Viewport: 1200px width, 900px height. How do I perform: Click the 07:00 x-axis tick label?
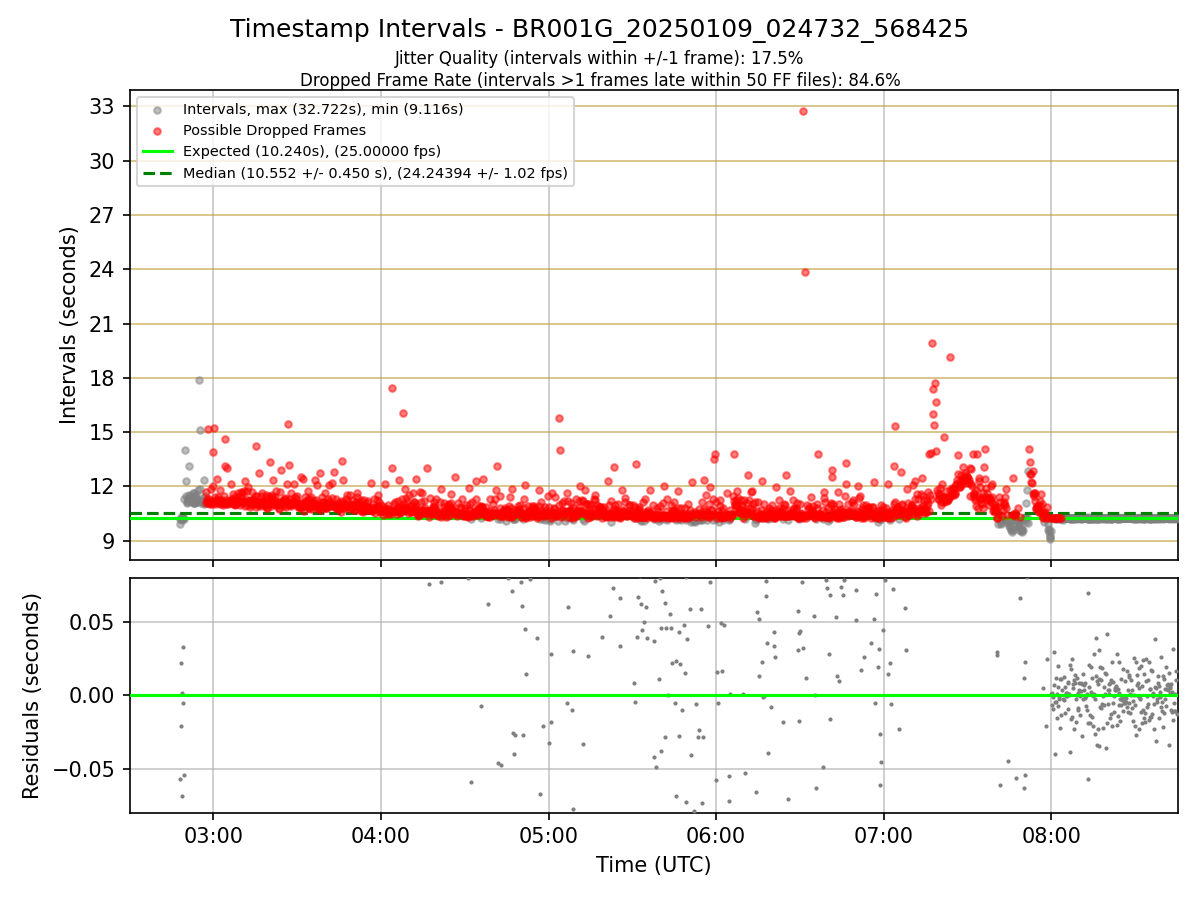point(883,835)
